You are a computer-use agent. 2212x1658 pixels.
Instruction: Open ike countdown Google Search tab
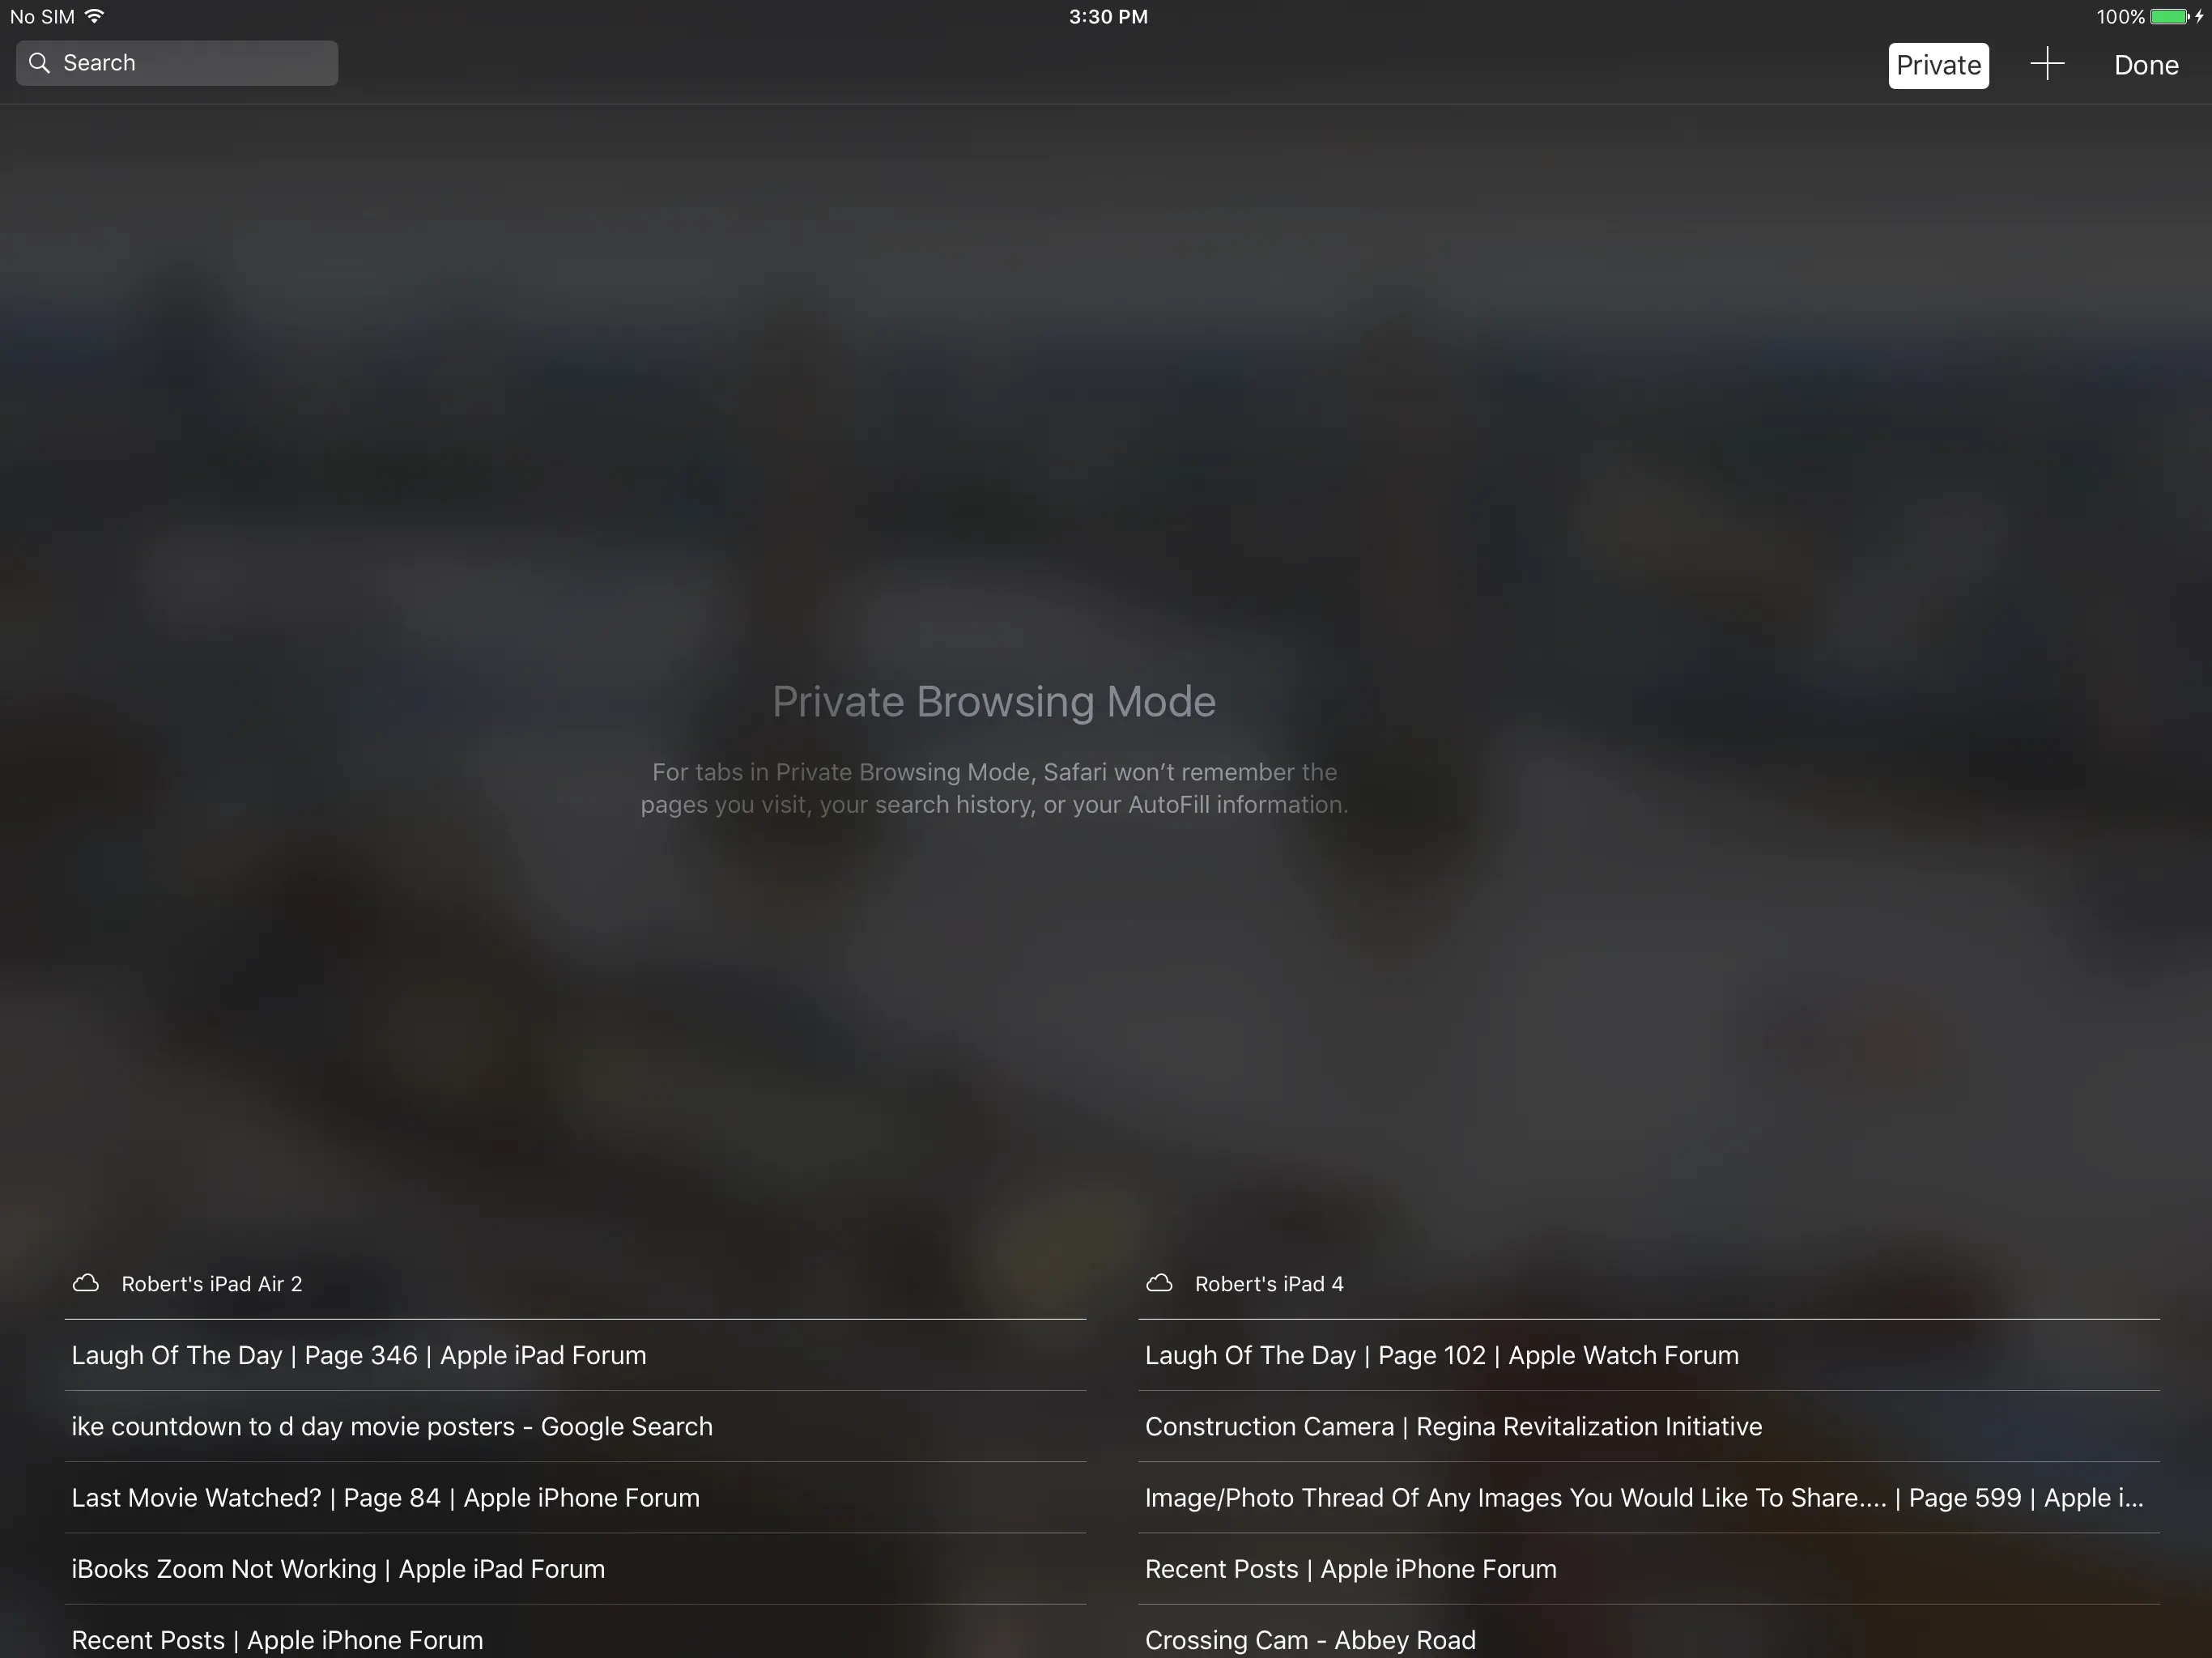click(x=391, y=1426)
